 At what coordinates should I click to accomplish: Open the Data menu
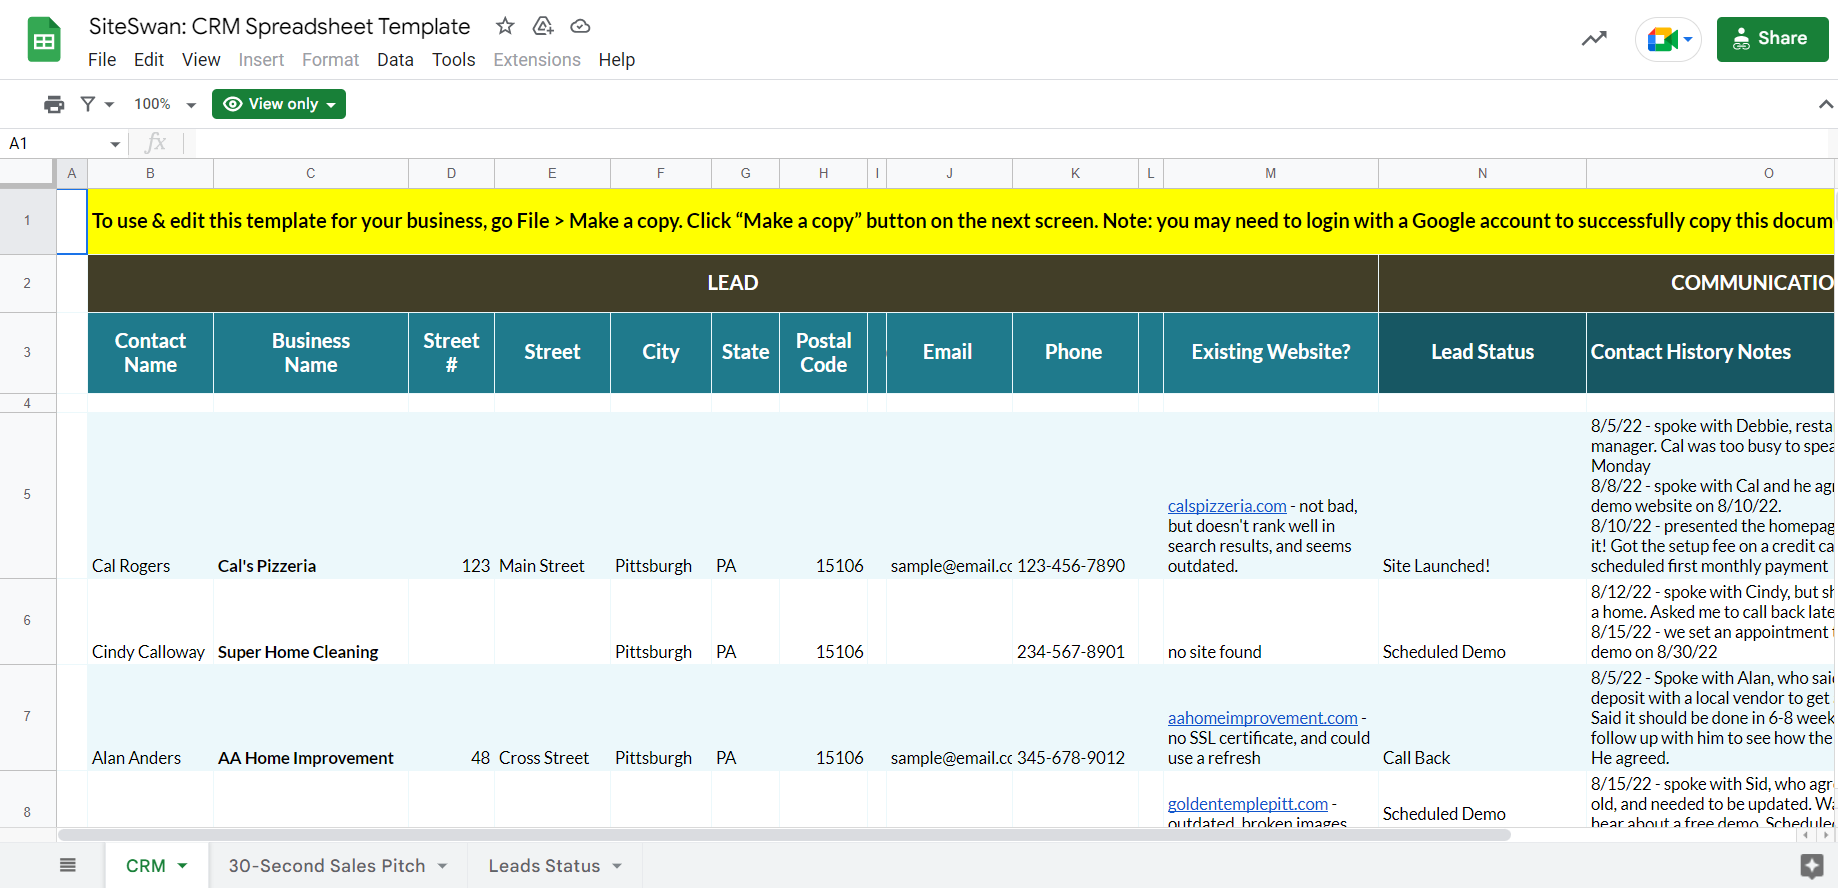[395, 60]
